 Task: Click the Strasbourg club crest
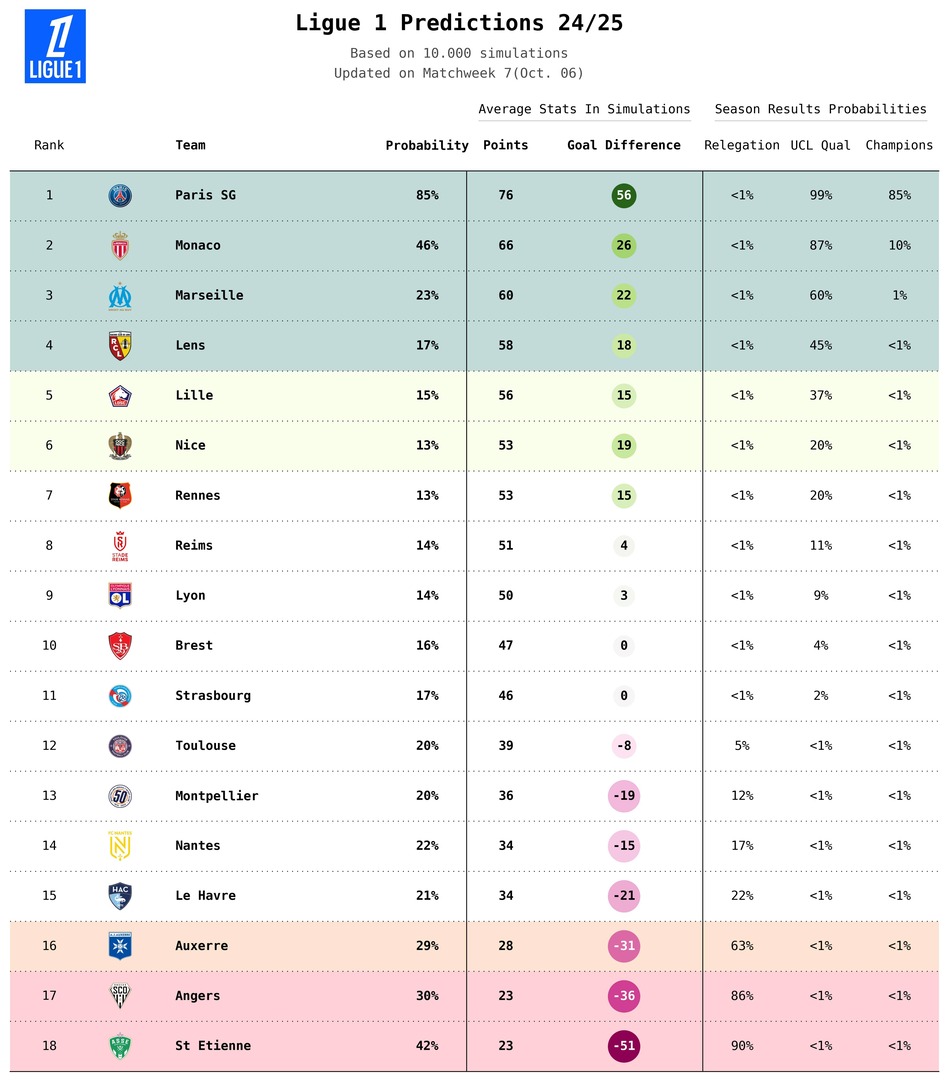tap(120, 696)
